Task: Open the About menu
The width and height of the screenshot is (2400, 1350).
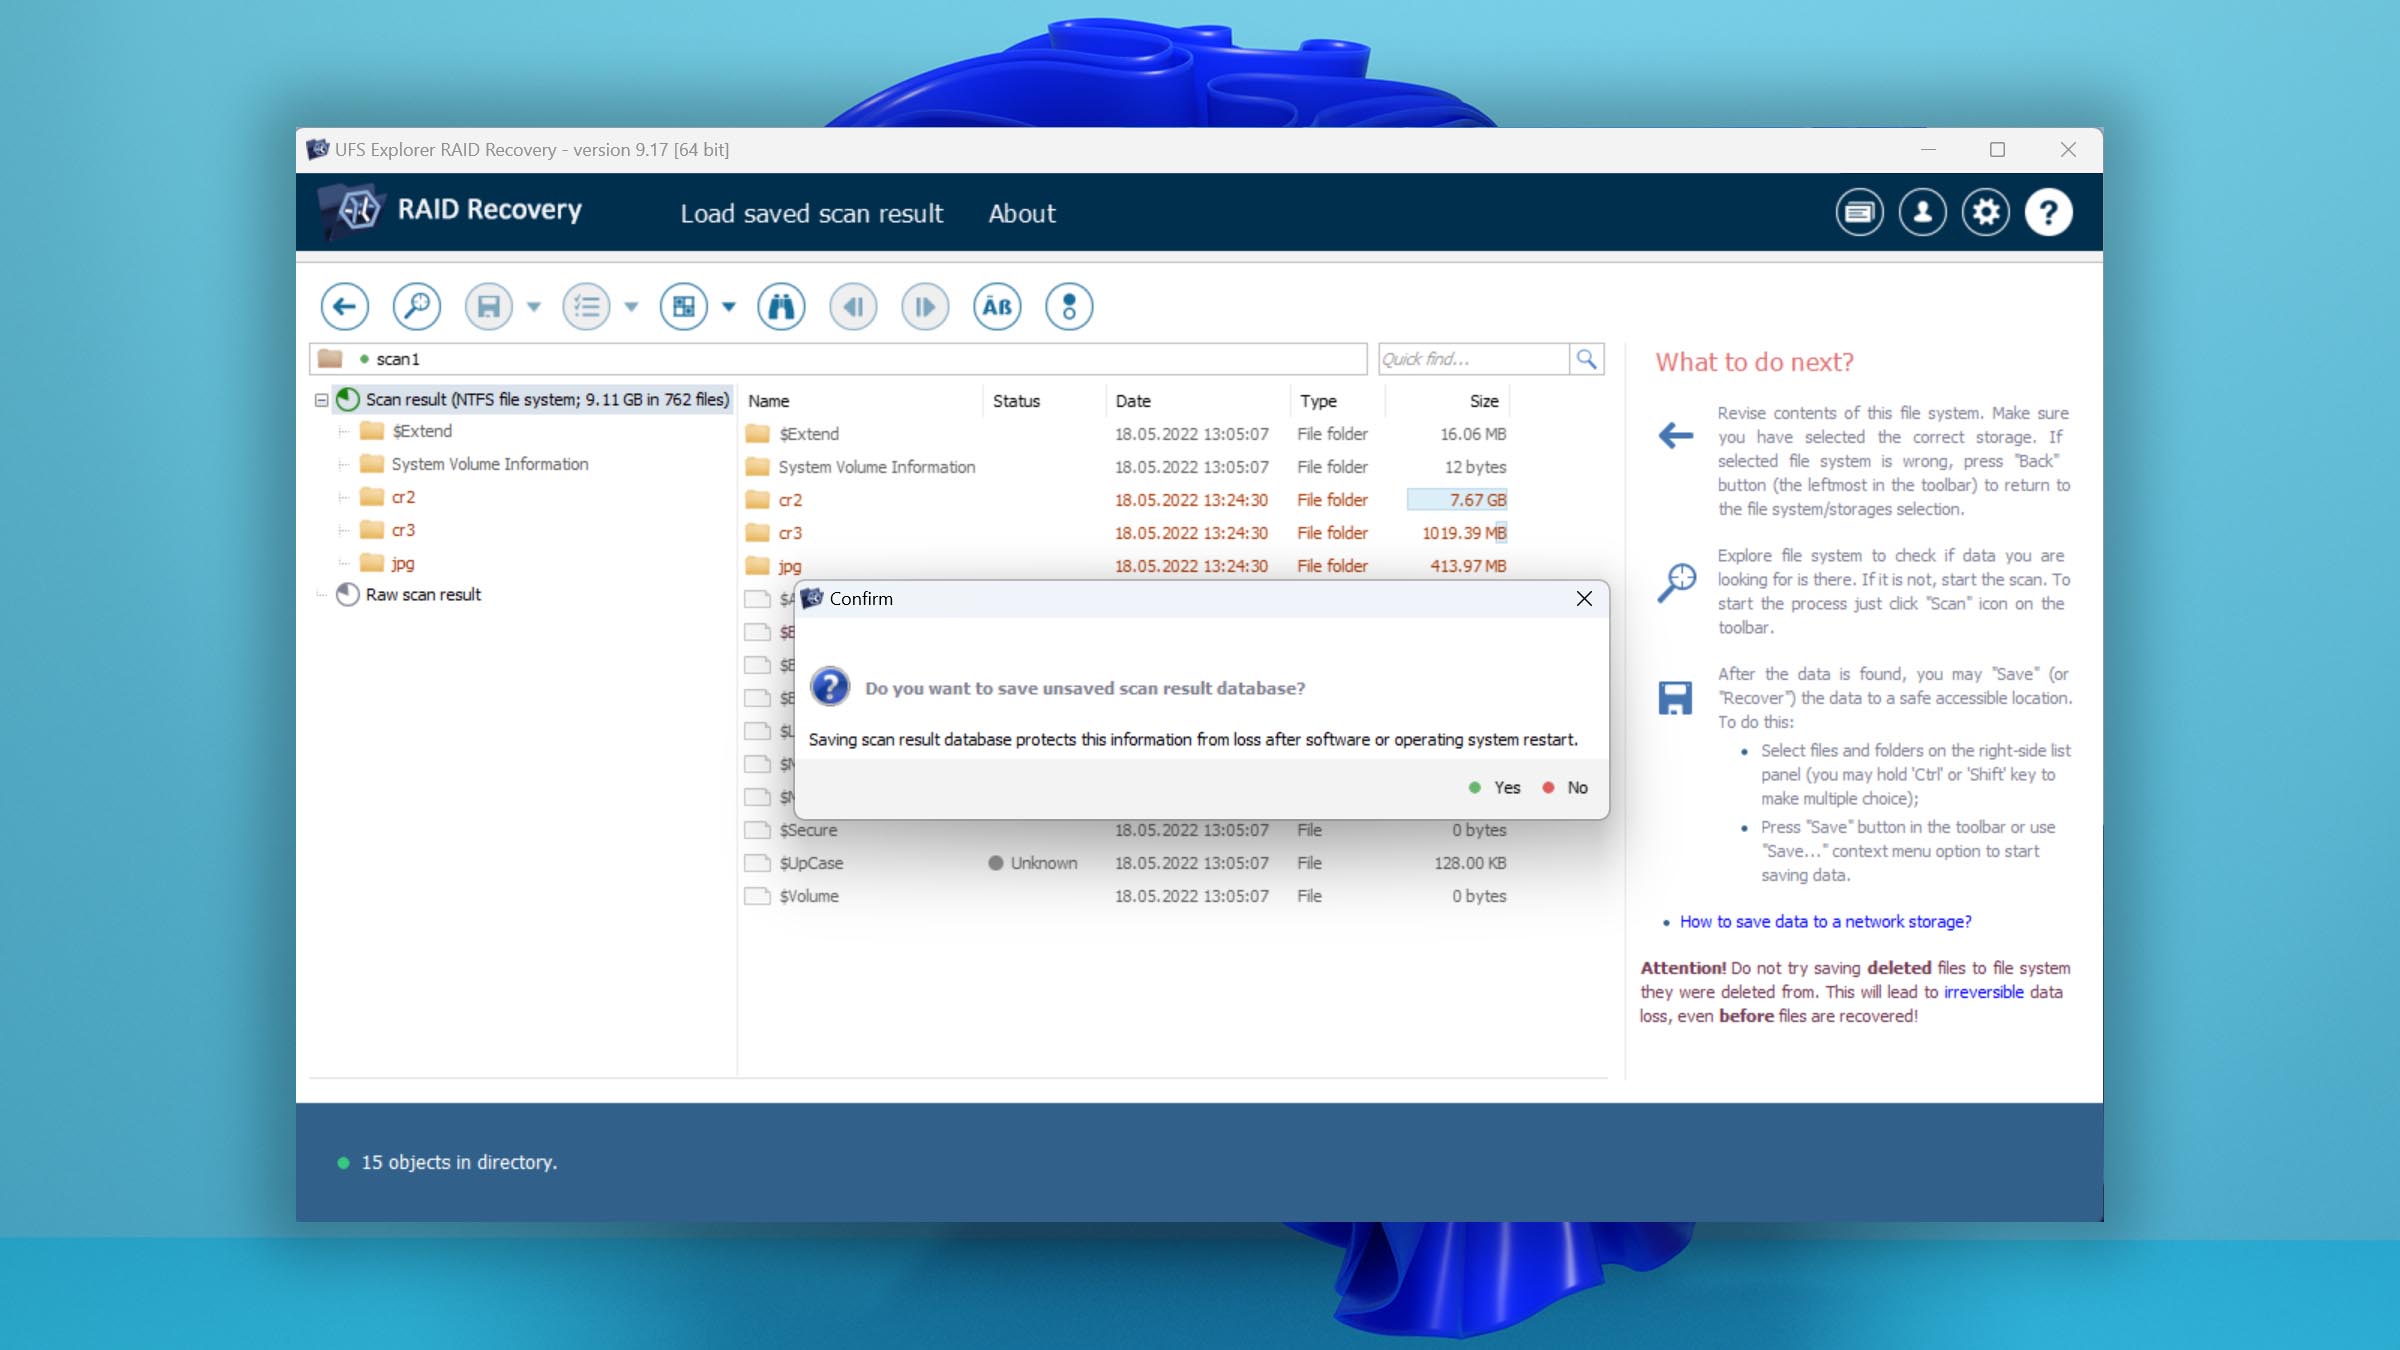Action: (x=1021, y=213)
